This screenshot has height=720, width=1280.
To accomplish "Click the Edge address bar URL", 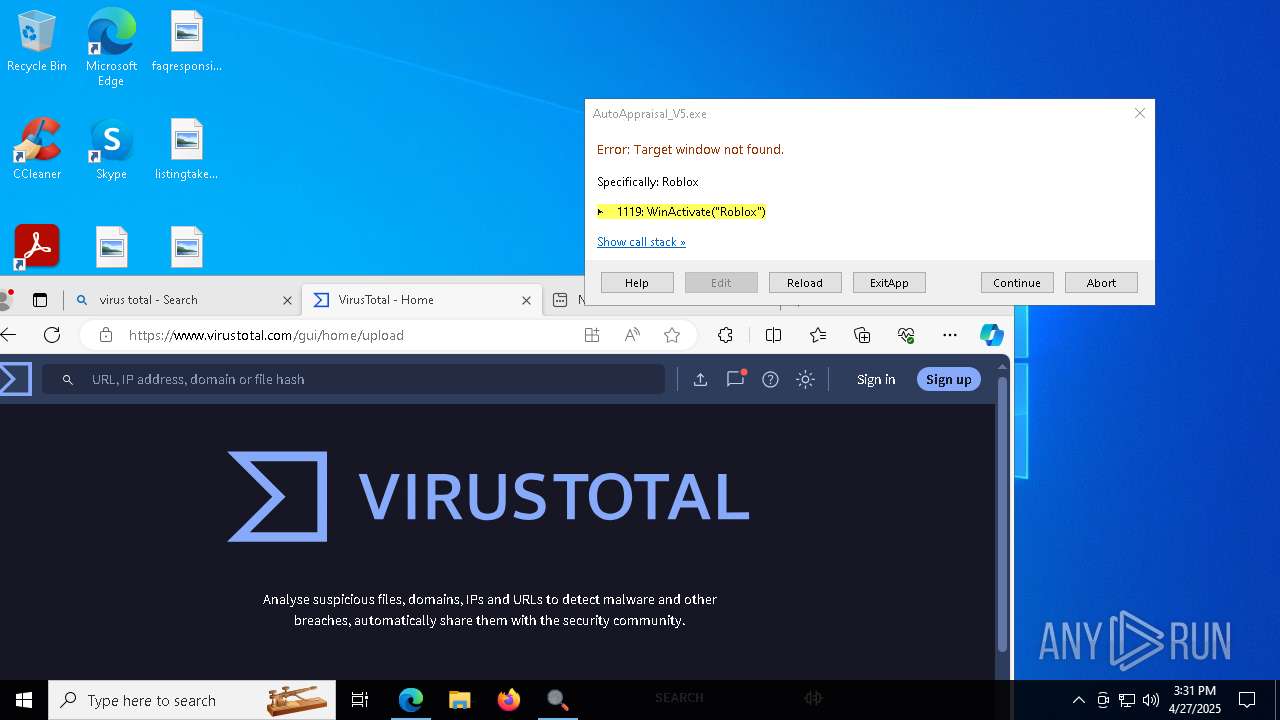I will (266, 335).
